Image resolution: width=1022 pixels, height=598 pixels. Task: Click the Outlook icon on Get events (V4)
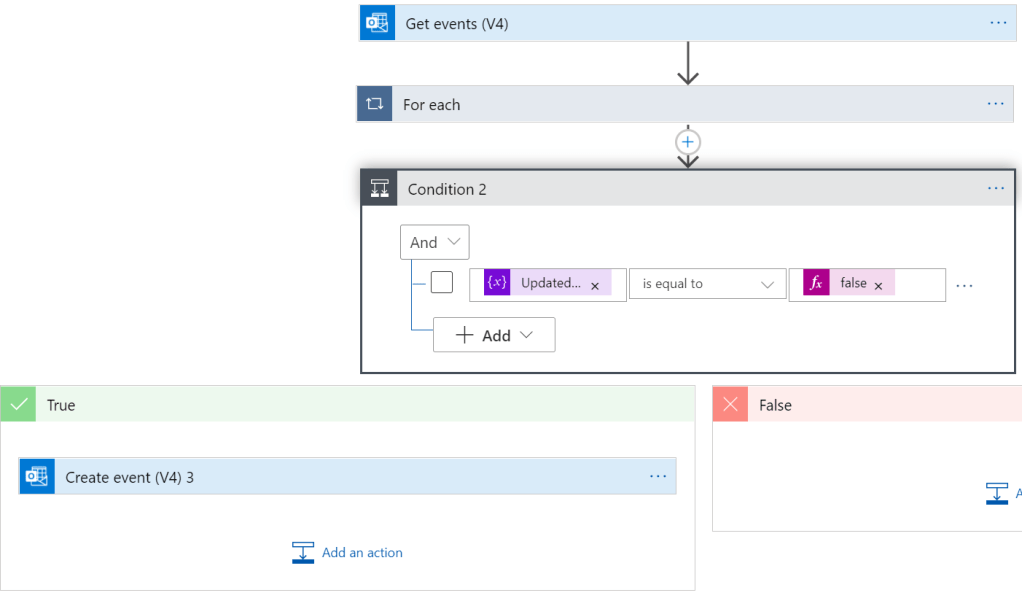click(x=377, y=24)
